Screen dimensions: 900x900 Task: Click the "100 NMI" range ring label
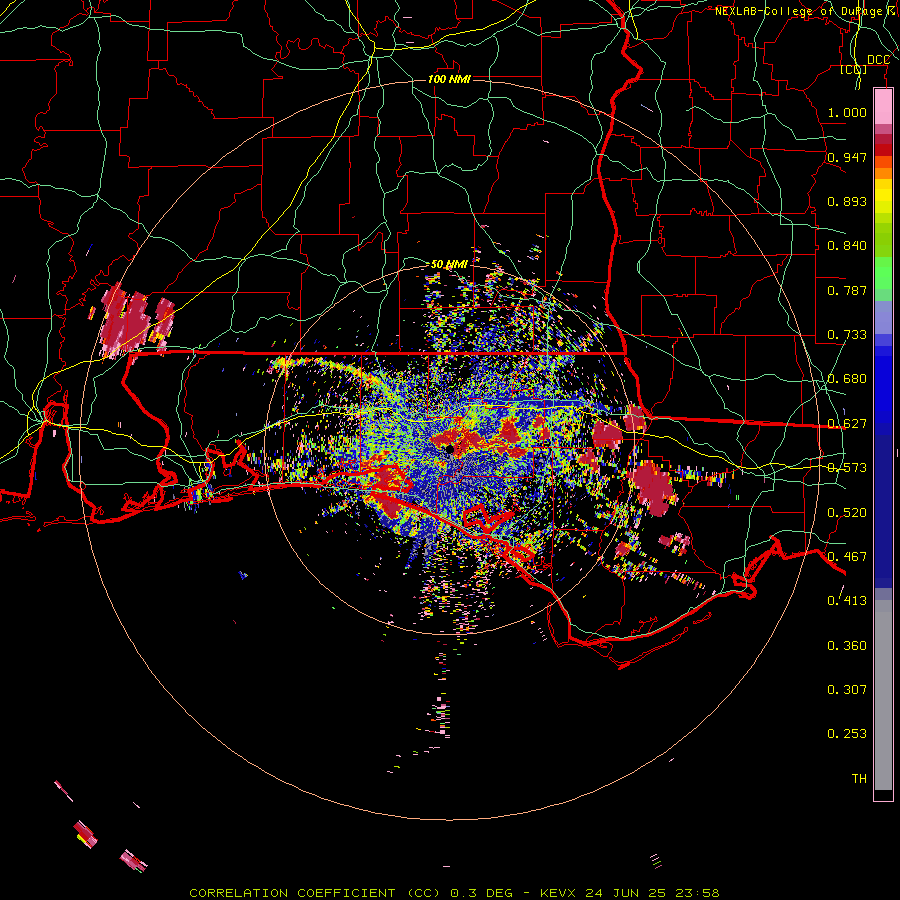[449, 79]
